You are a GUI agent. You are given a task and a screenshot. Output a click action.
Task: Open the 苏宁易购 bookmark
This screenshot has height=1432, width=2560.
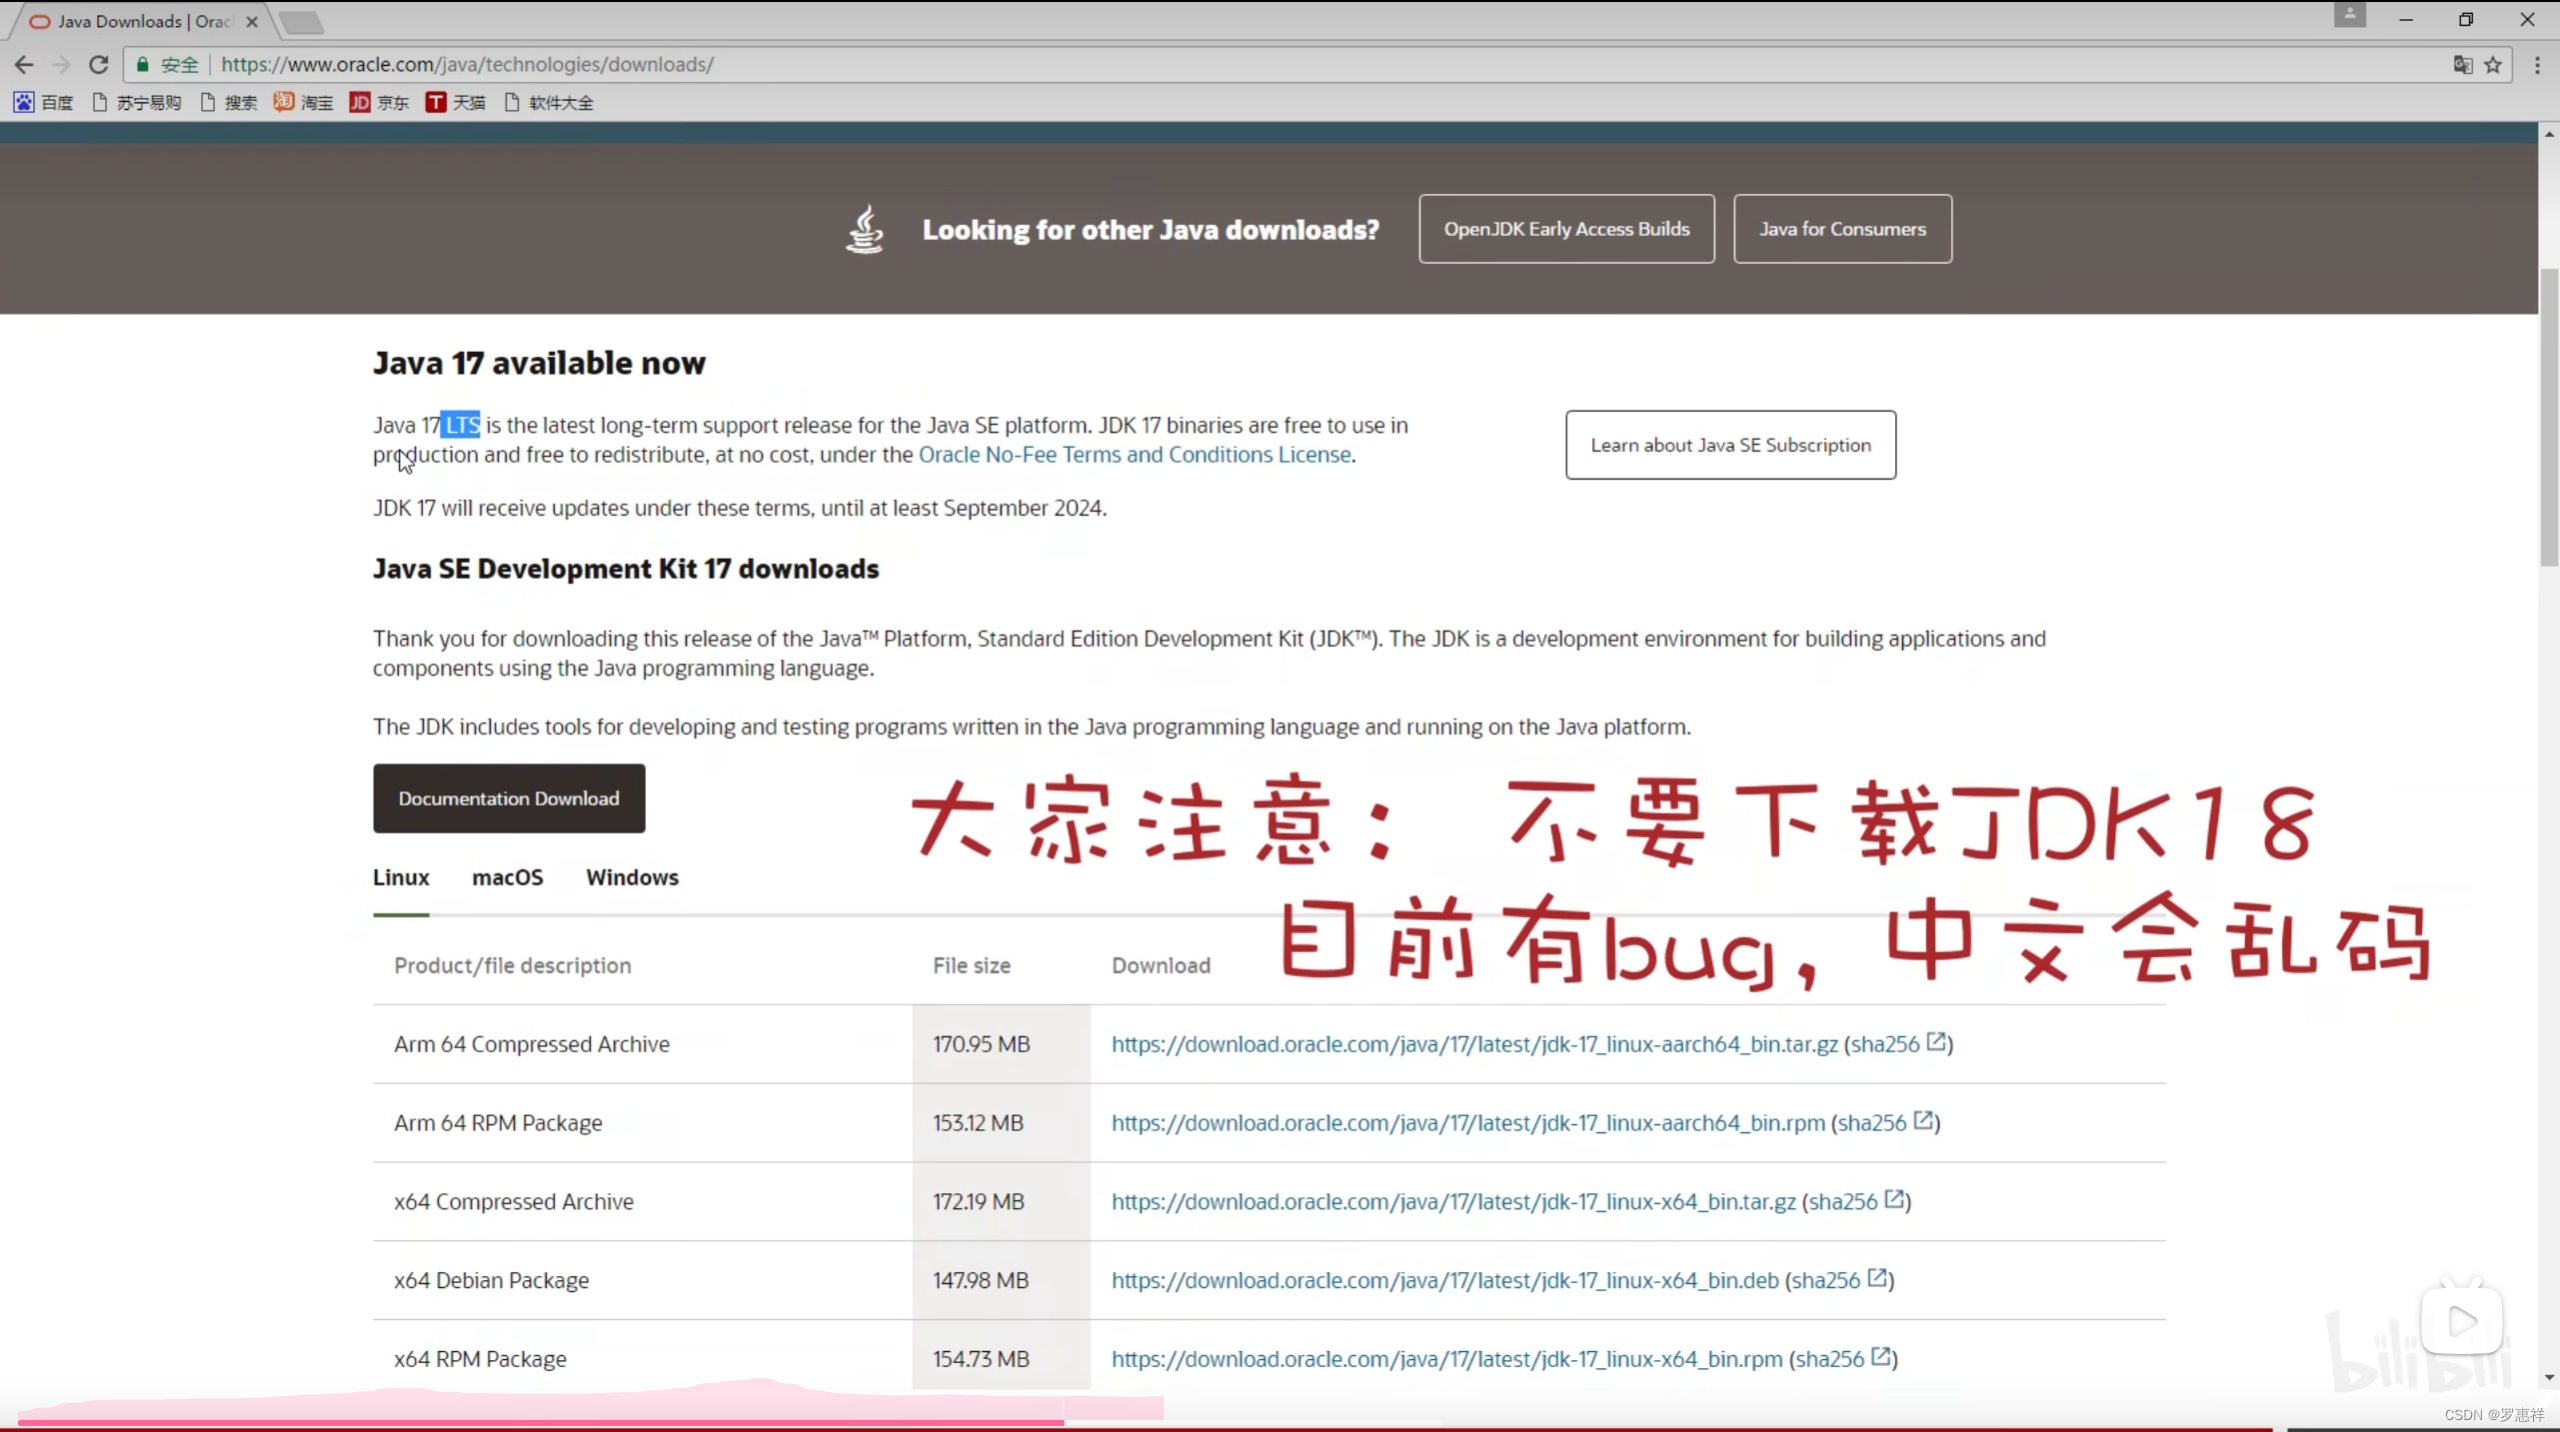136,102
